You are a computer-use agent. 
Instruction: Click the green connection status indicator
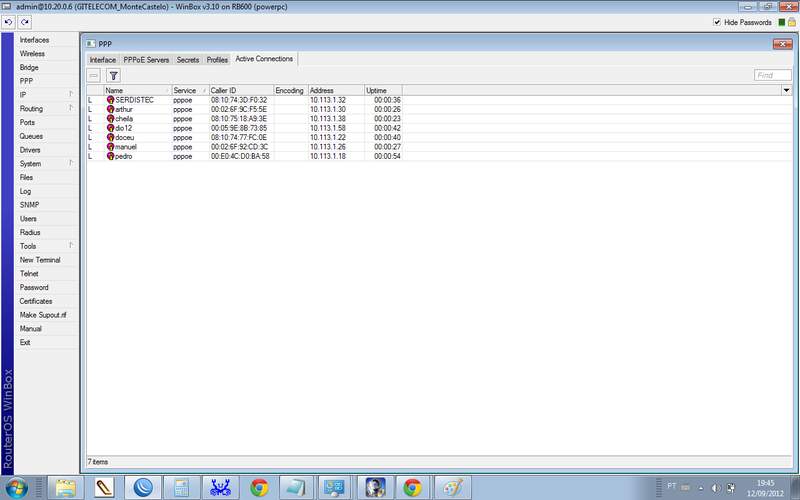(782, 22)
